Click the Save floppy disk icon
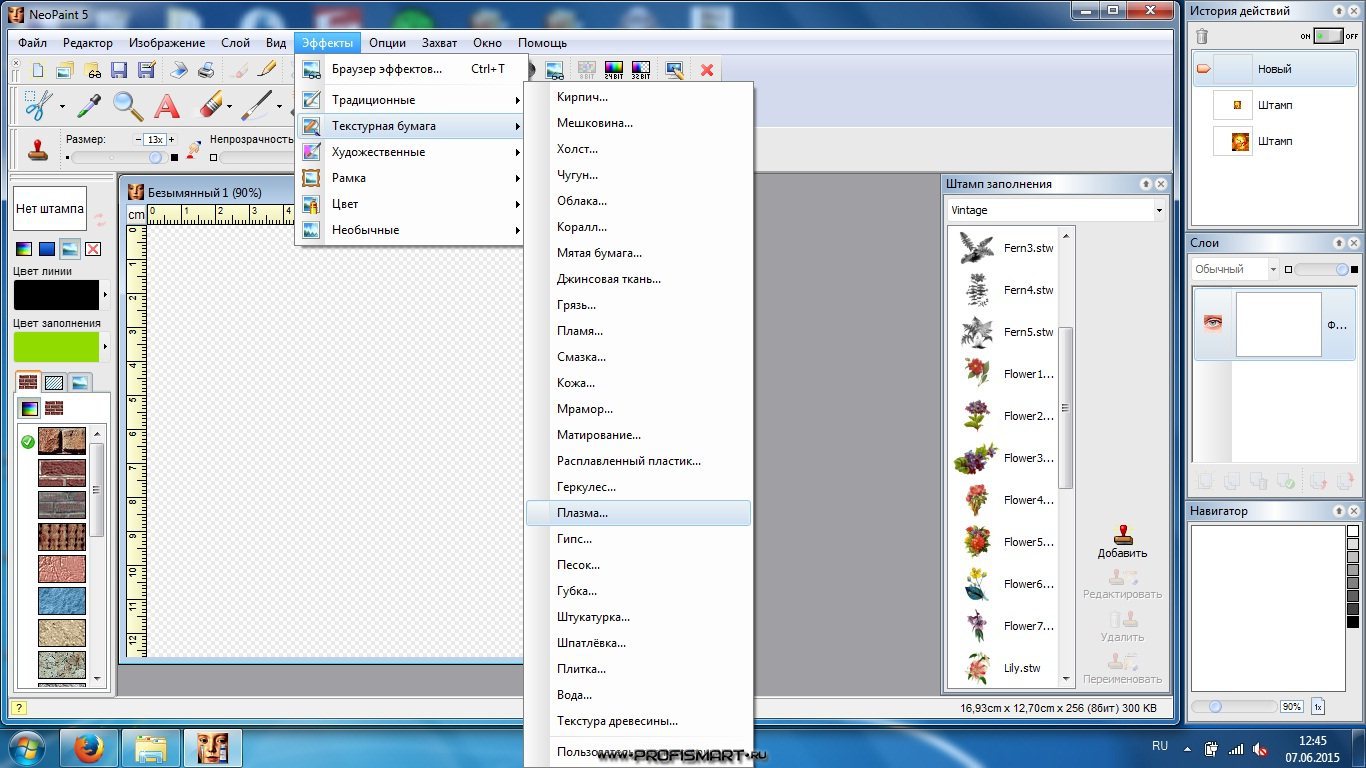Viewport: 1366px width, 768px height. tap(119, 70)
